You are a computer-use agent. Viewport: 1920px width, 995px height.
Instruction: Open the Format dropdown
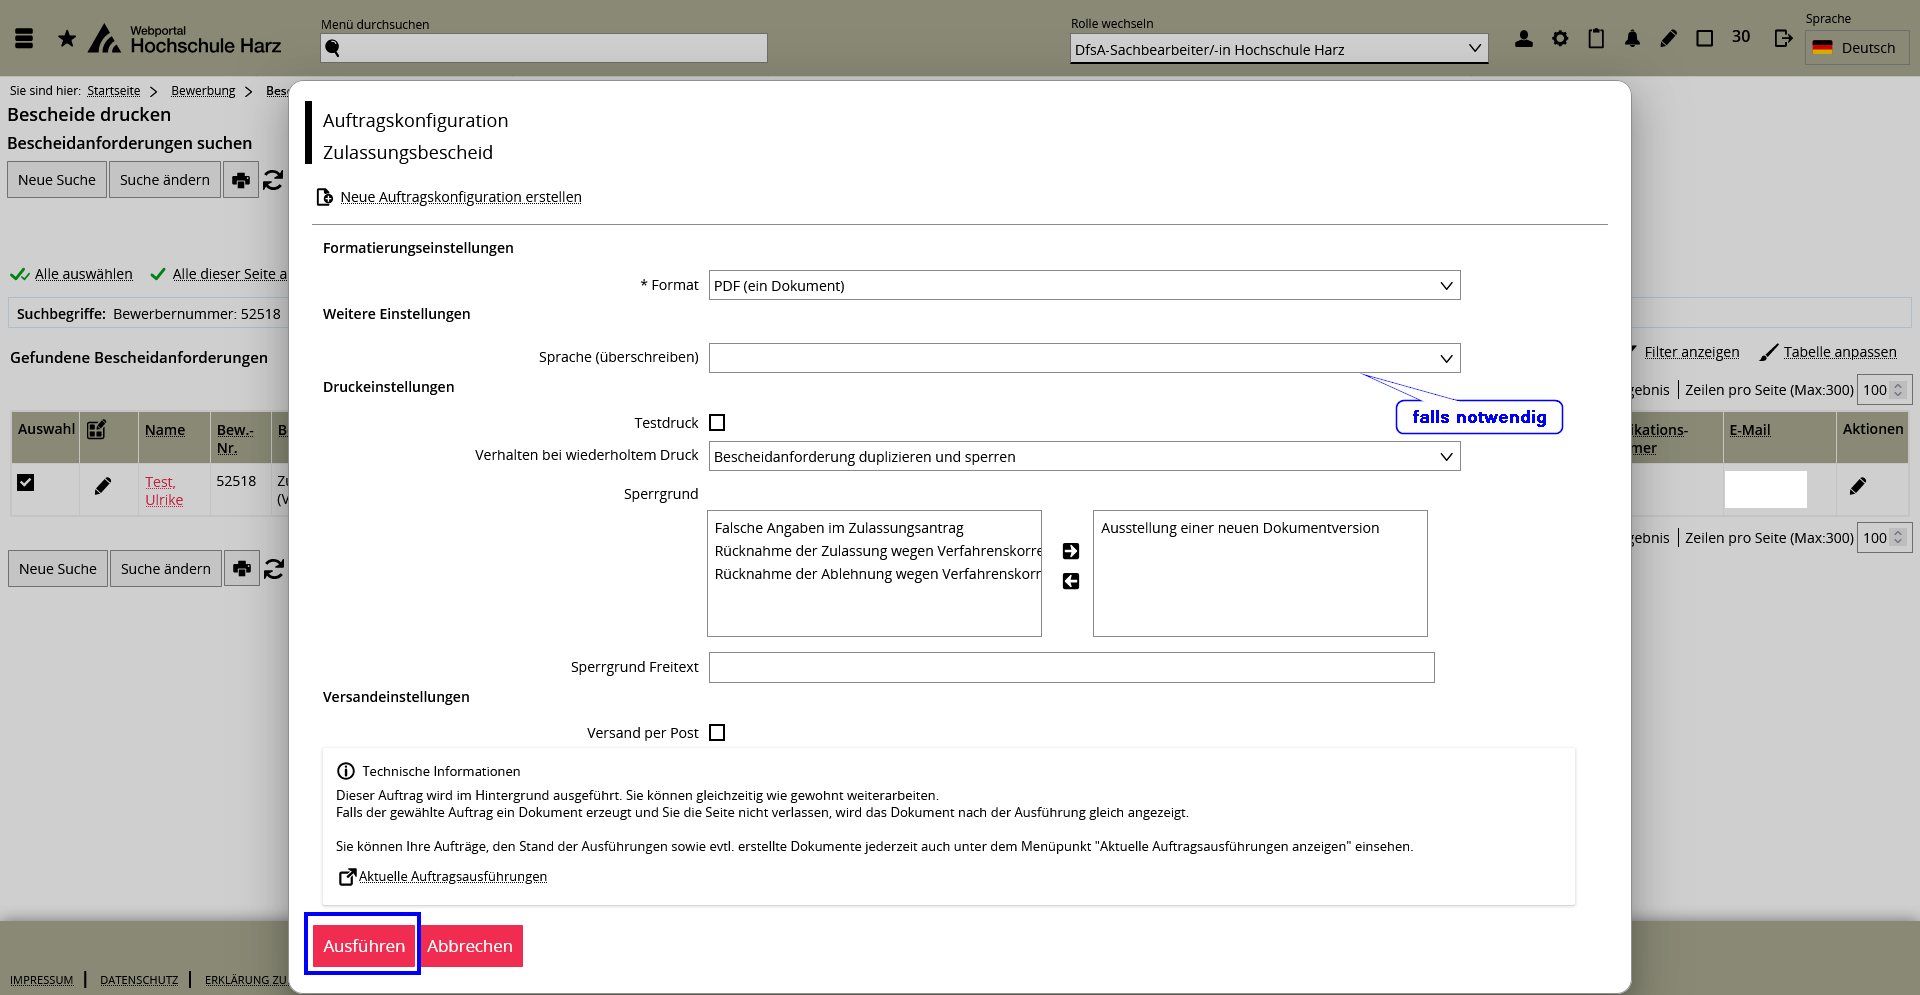[1084, 286]
